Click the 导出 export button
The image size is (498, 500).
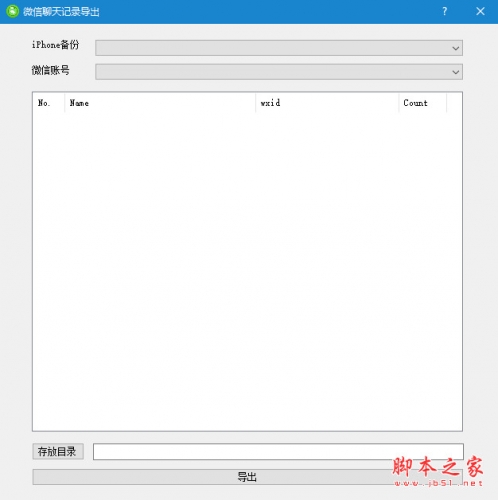coord(247,477)
